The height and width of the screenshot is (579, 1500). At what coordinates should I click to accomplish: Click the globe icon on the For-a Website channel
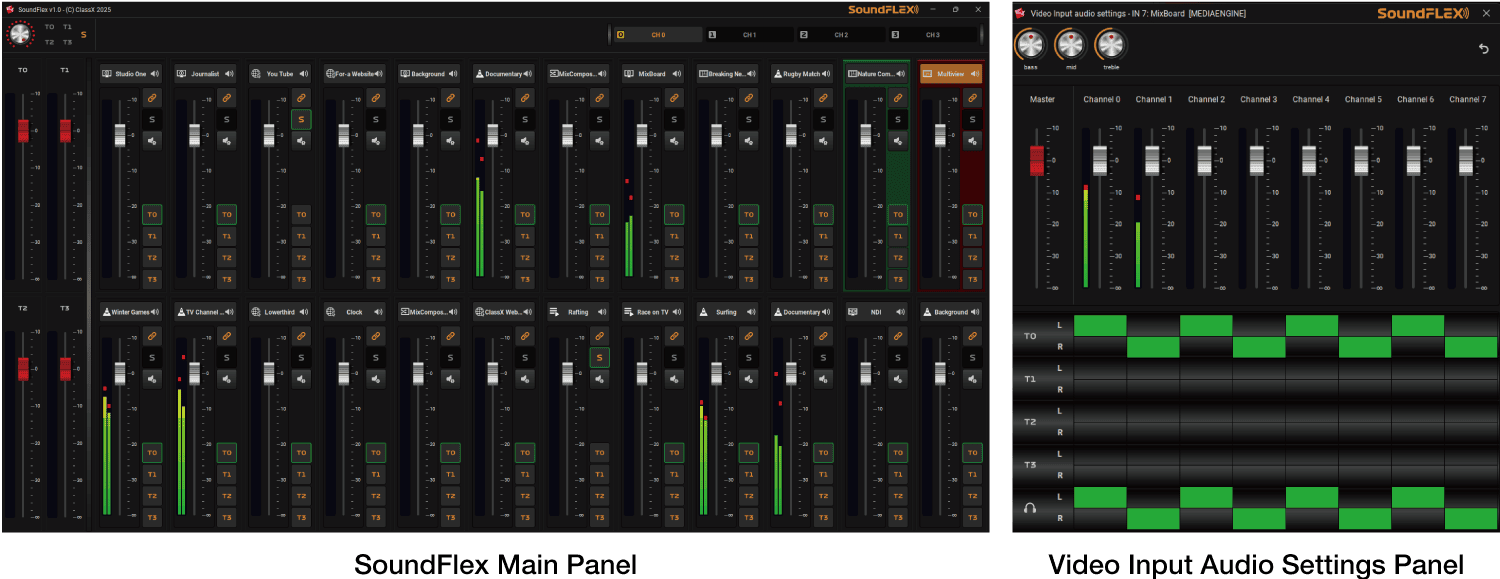point(330,73)
